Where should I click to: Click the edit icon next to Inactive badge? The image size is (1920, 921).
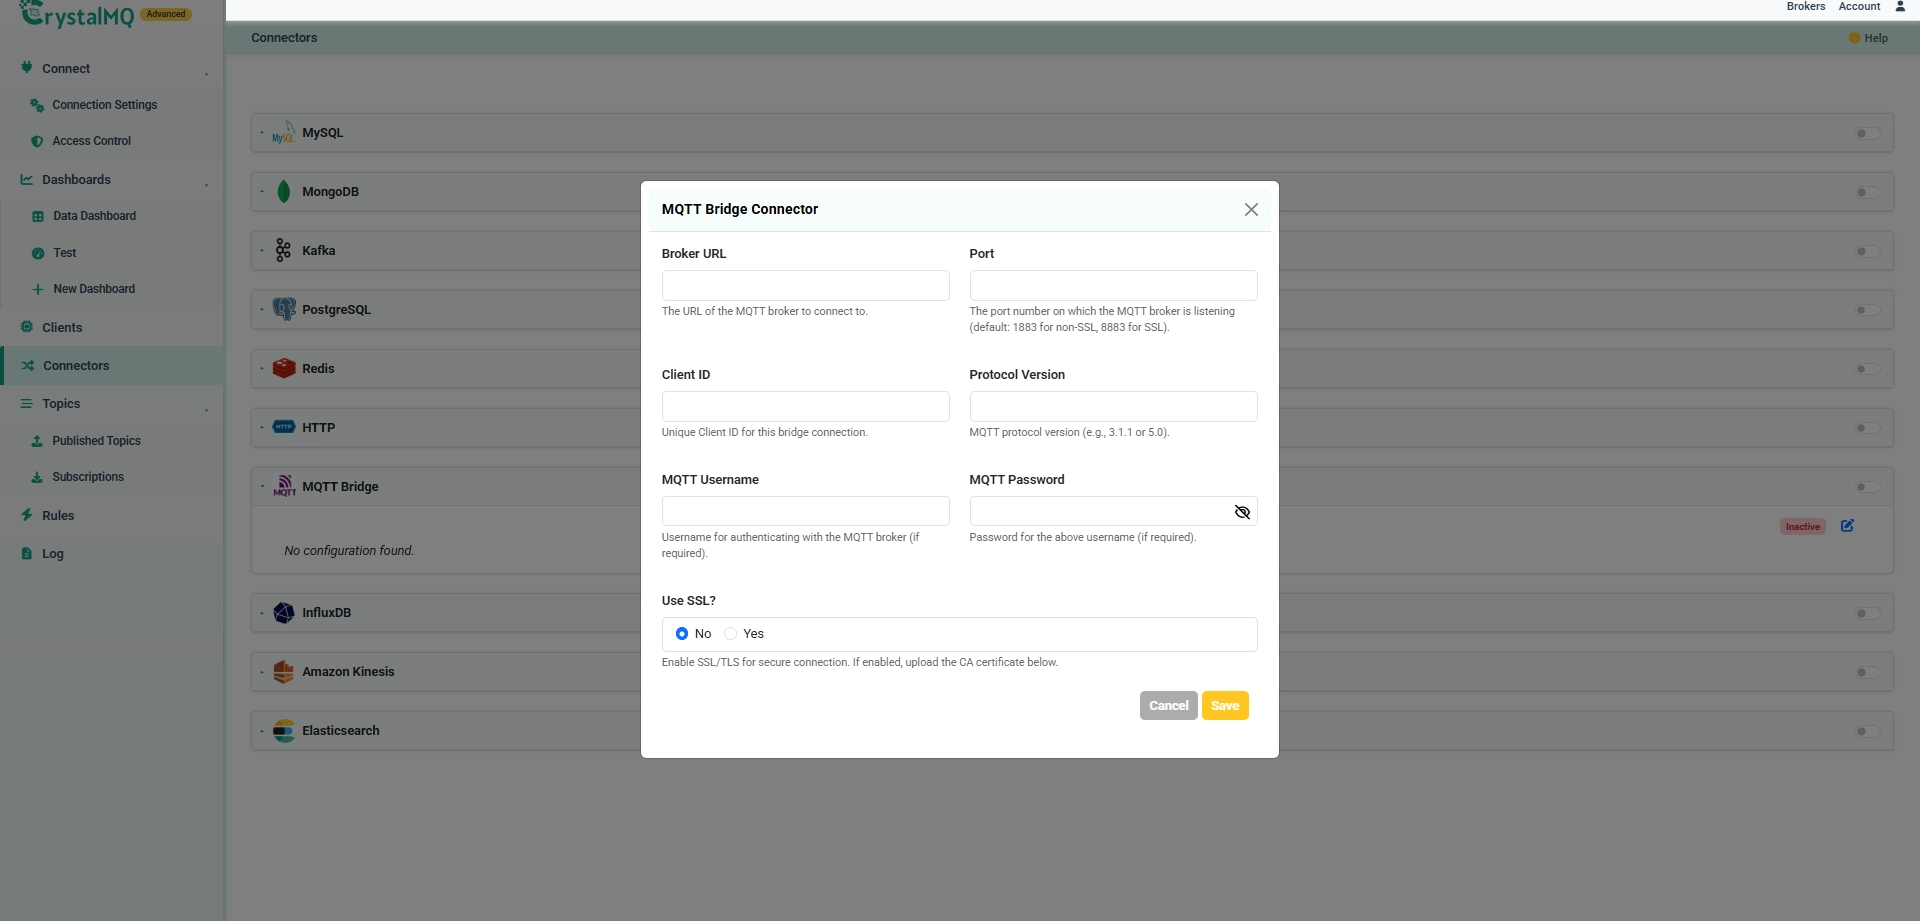pos(1847,526)
